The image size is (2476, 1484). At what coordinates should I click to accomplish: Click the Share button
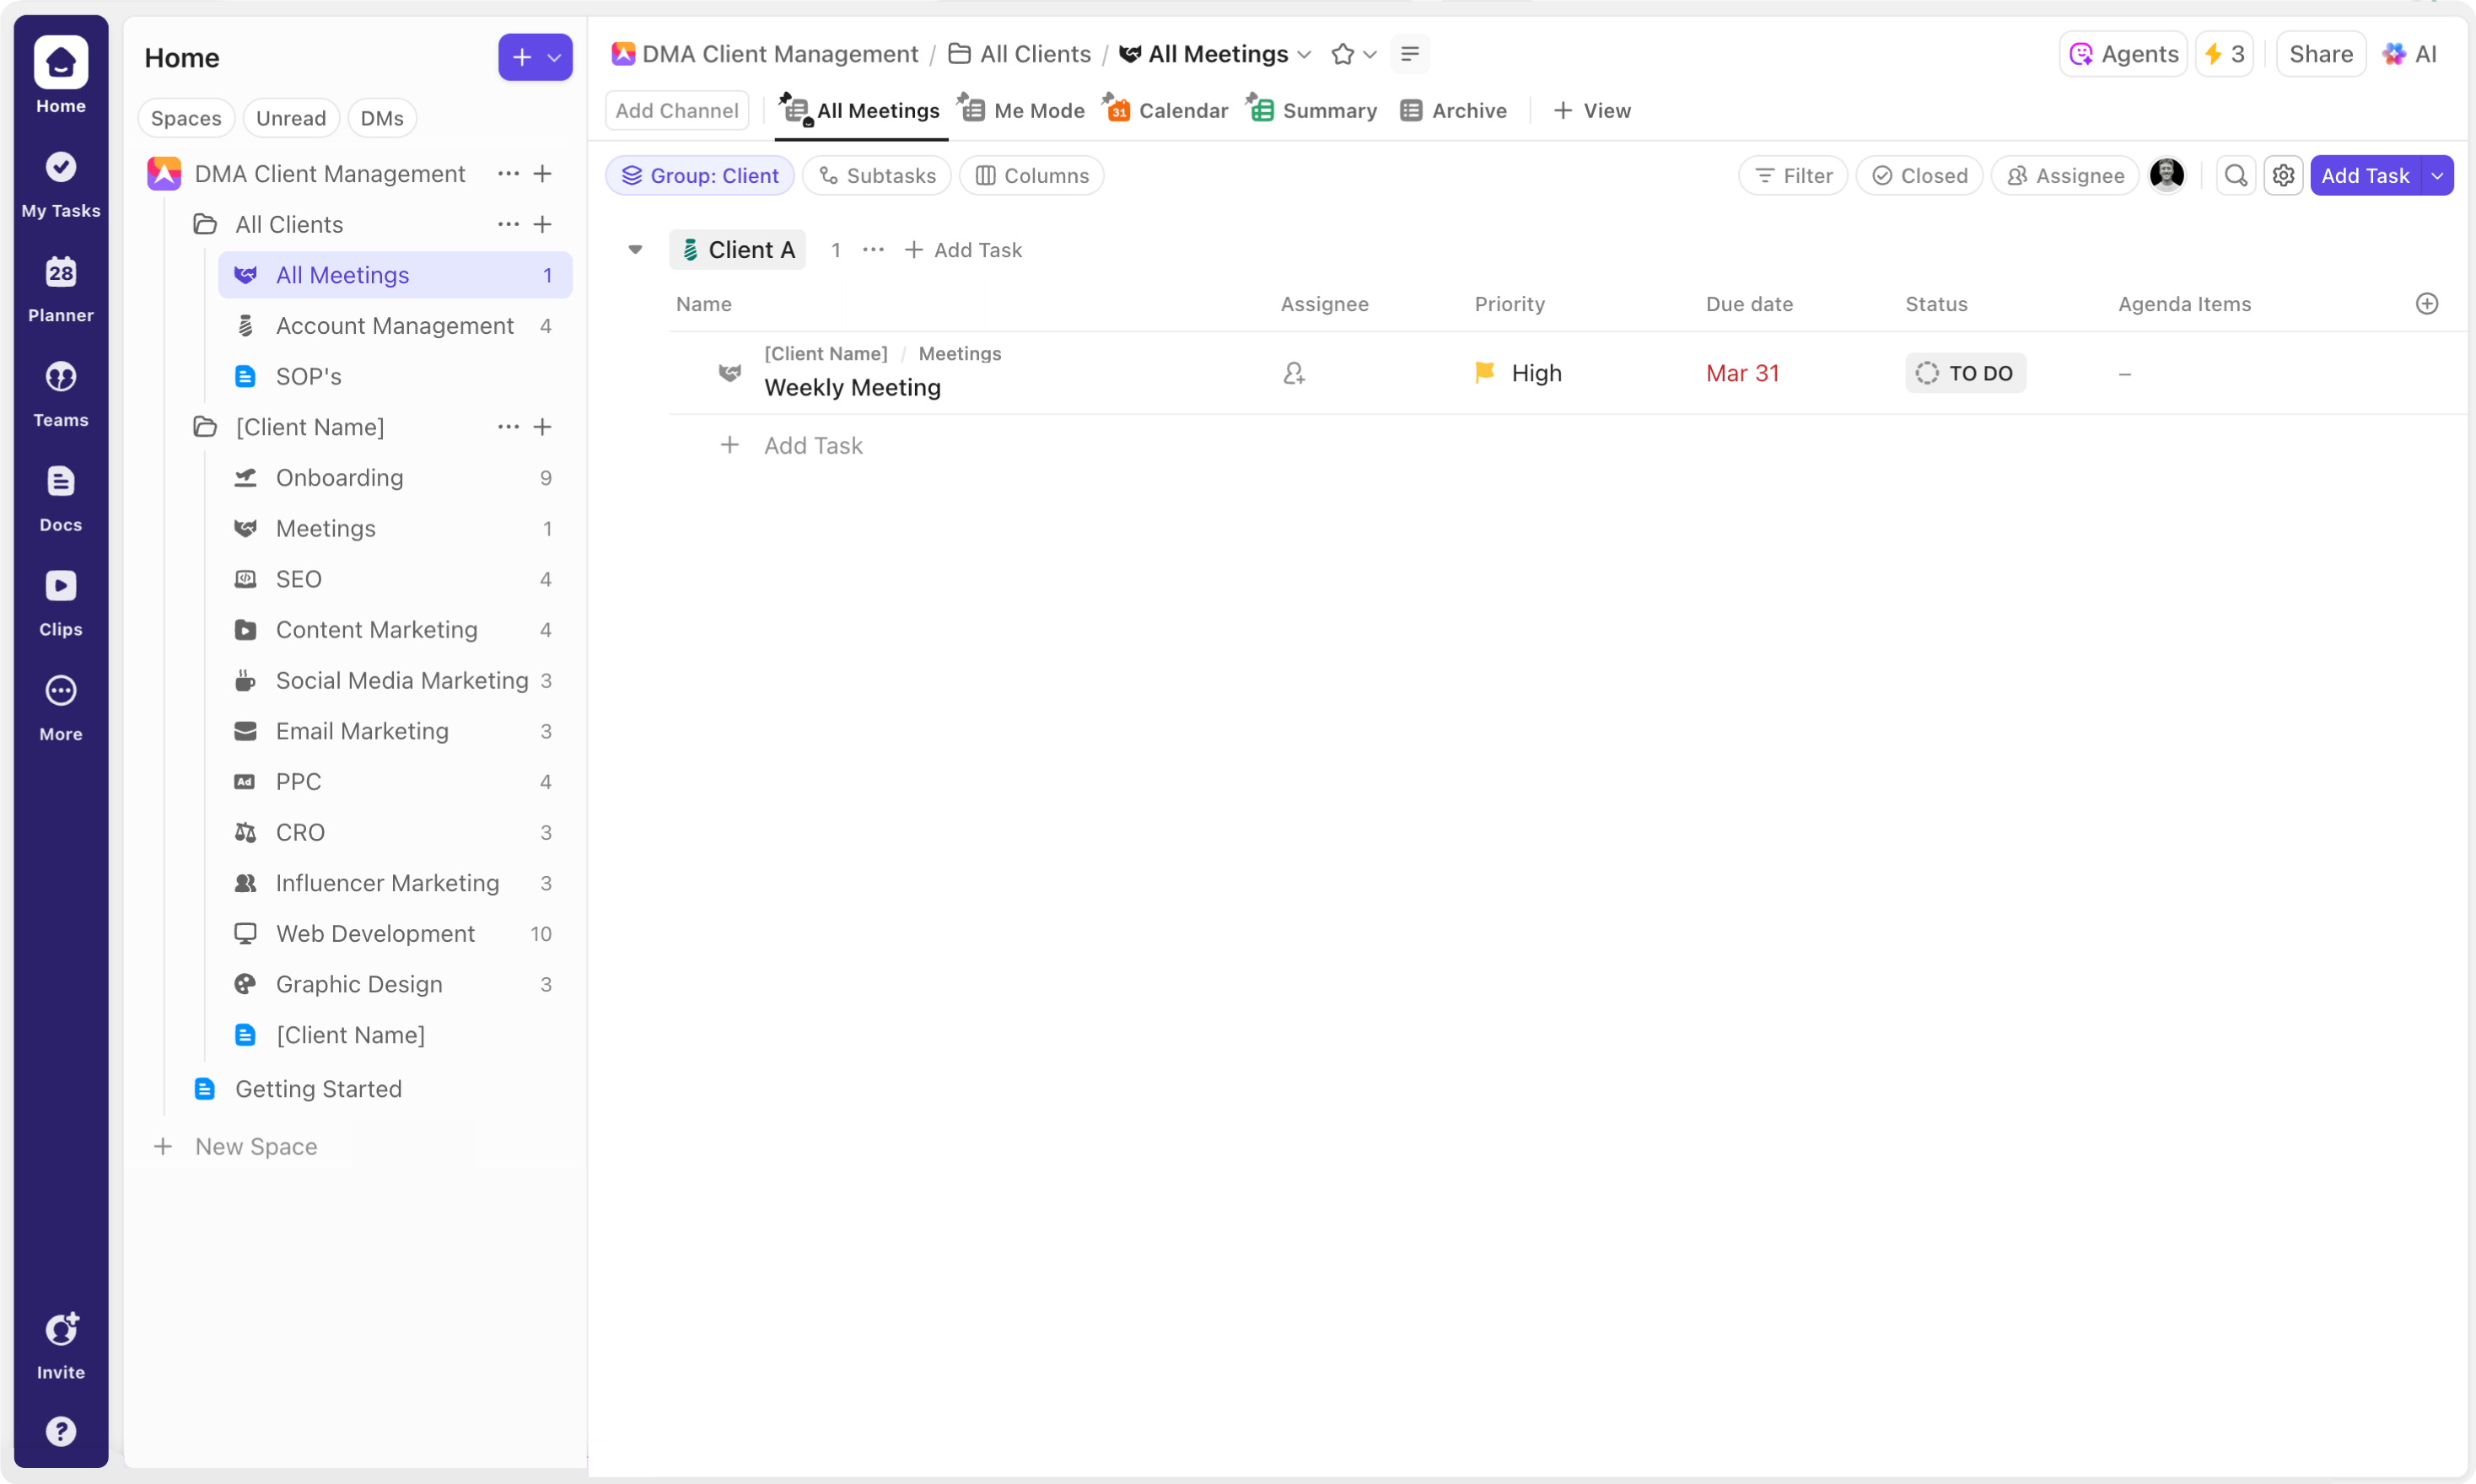[x=2320, y=55]
